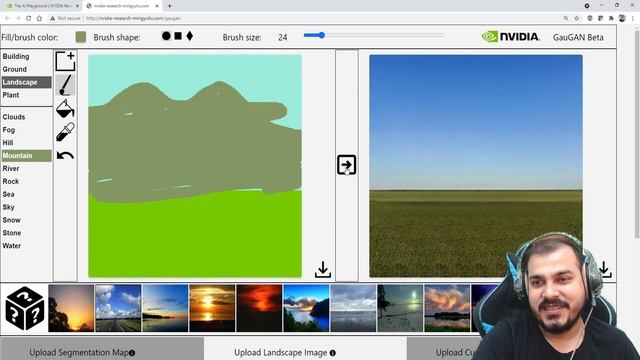The height and width of the screenshot is (360, 640).
Task: Choose the circle brush shape
Action: click(166, 36)
